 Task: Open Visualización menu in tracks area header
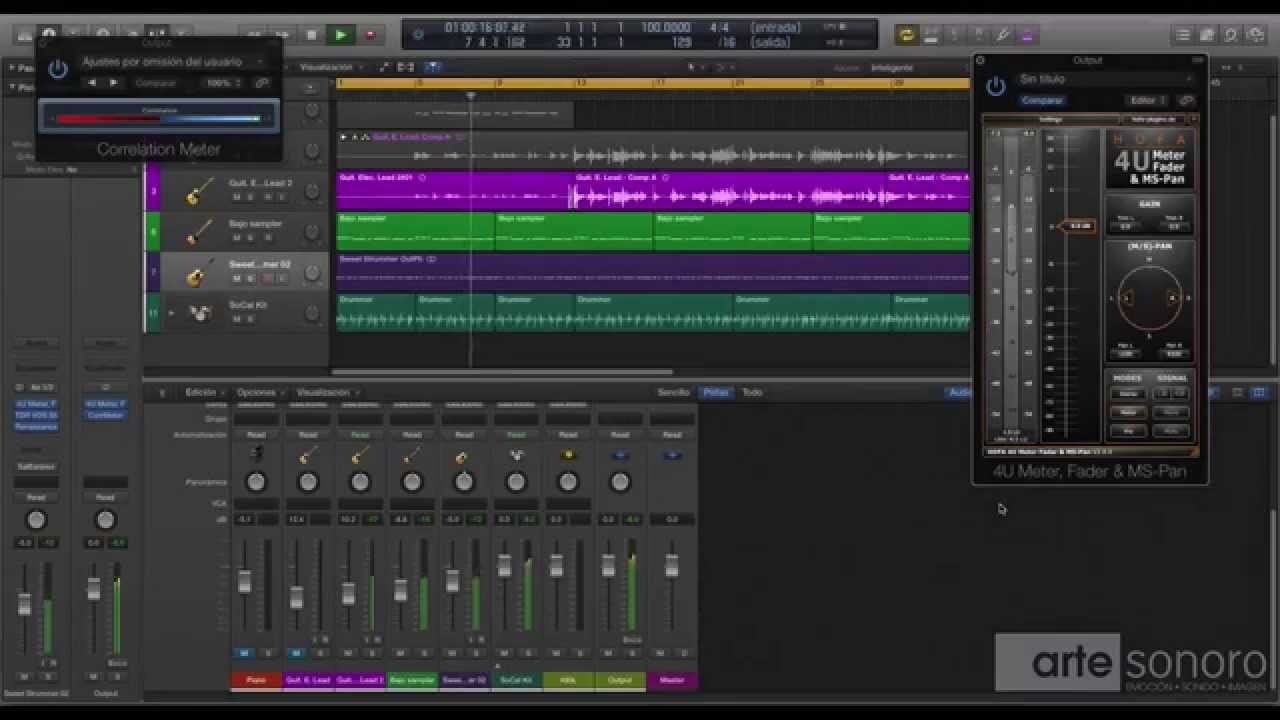point(330,67)
